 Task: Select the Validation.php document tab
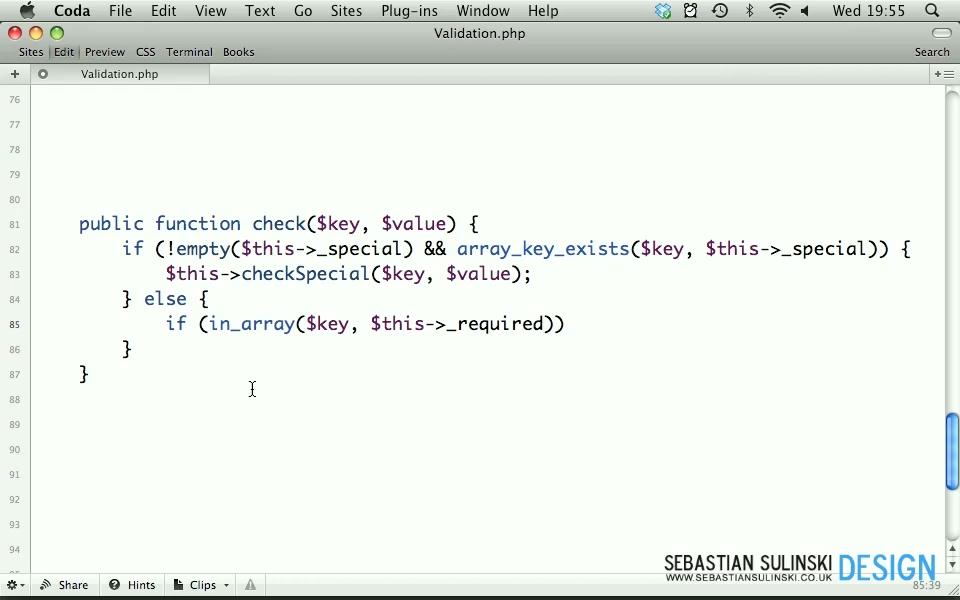pos(119,74)
